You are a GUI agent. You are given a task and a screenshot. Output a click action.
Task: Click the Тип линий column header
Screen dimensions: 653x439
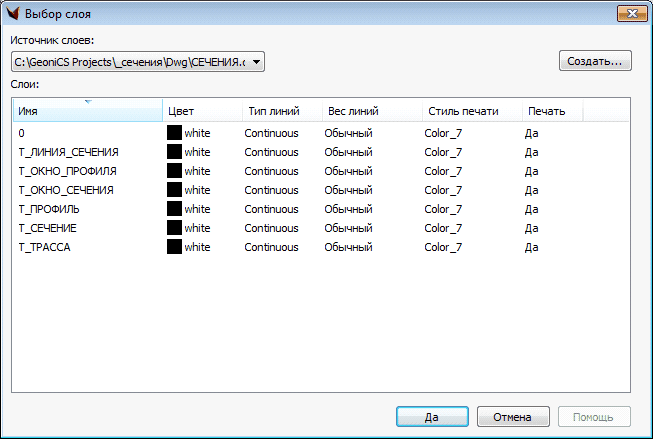click(x=281, y=111)
